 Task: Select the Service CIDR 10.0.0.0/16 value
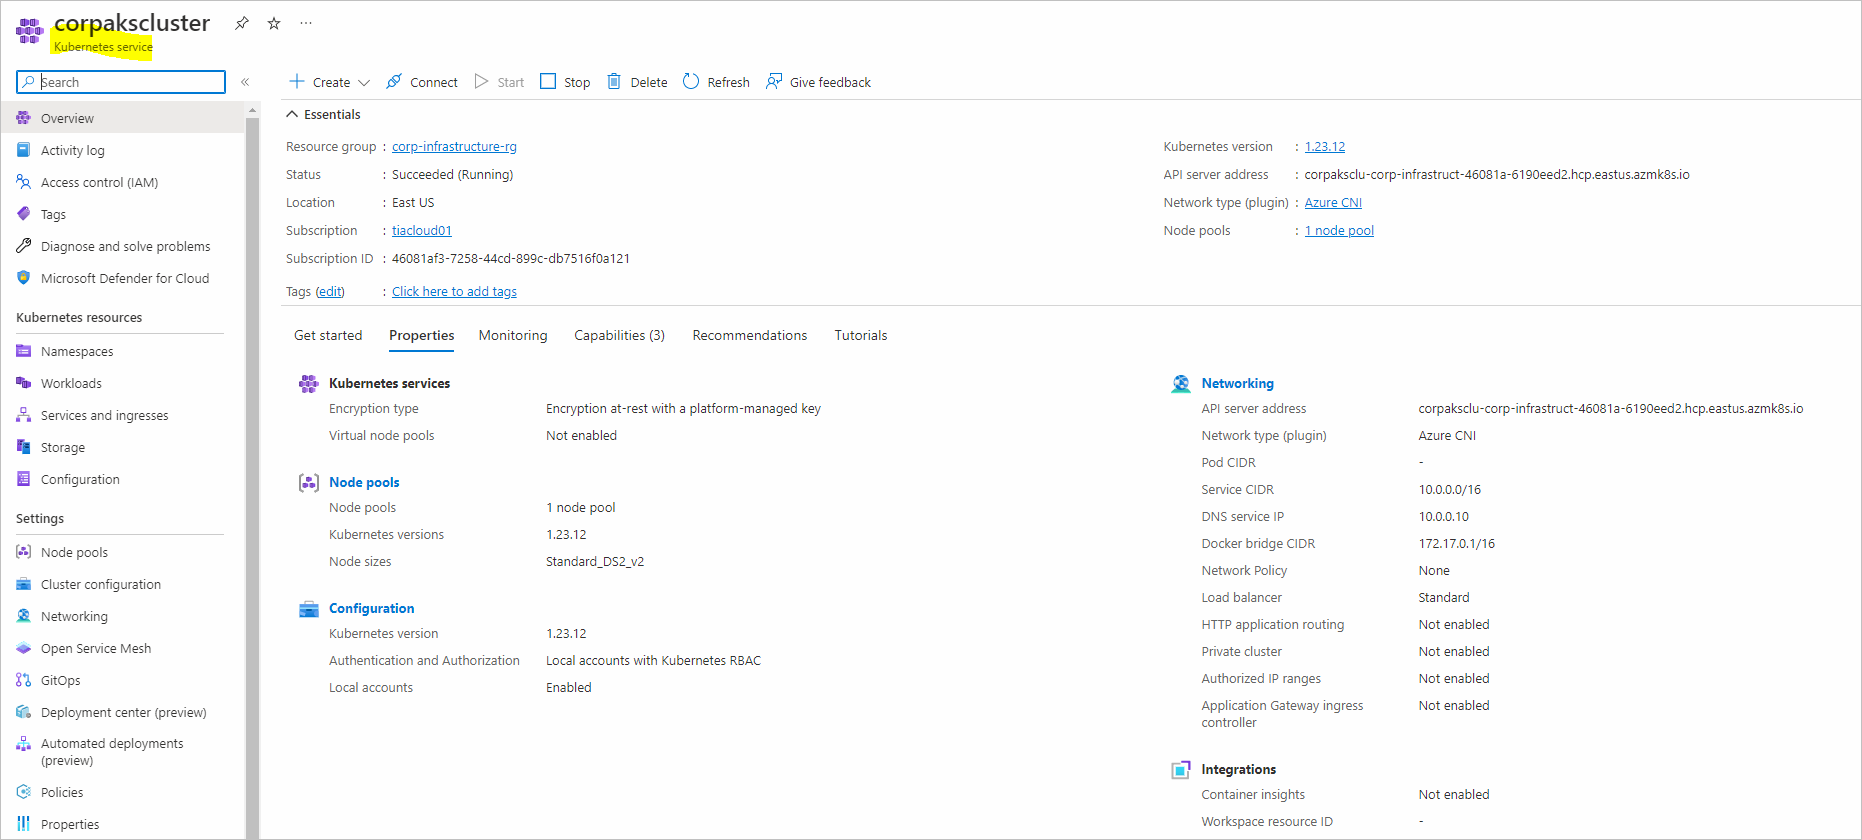tap(1449, 489)
